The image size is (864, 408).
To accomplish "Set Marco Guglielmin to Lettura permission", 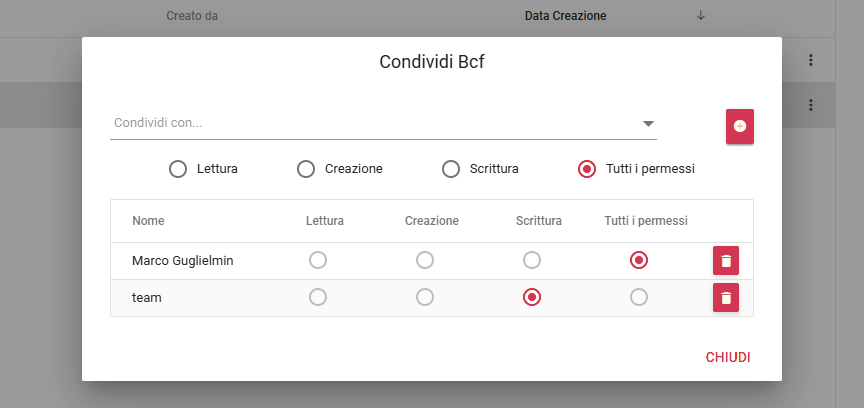I will pos(318,260).
